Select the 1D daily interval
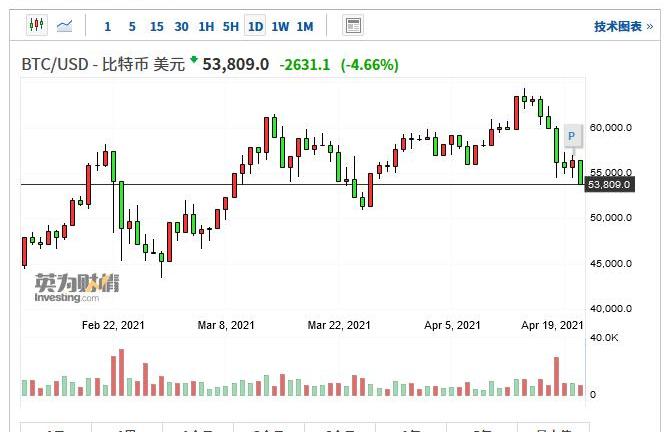This screenshot has width=665, height=432. point(256,26)
